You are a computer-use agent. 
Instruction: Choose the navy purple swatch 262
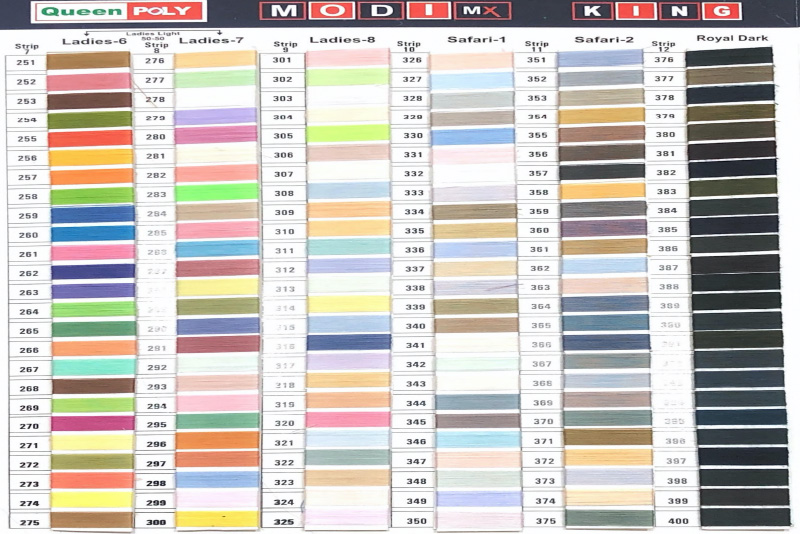pos(93,273)
